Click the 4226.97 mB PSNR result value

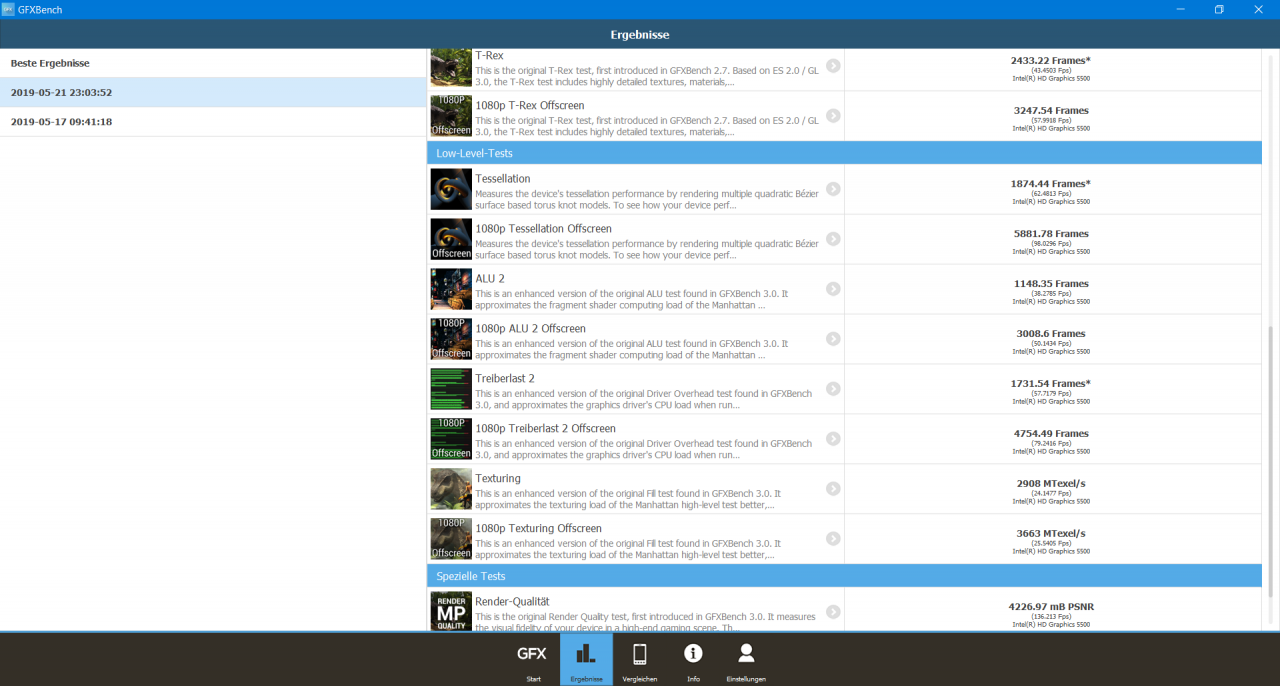point(1050,607)
